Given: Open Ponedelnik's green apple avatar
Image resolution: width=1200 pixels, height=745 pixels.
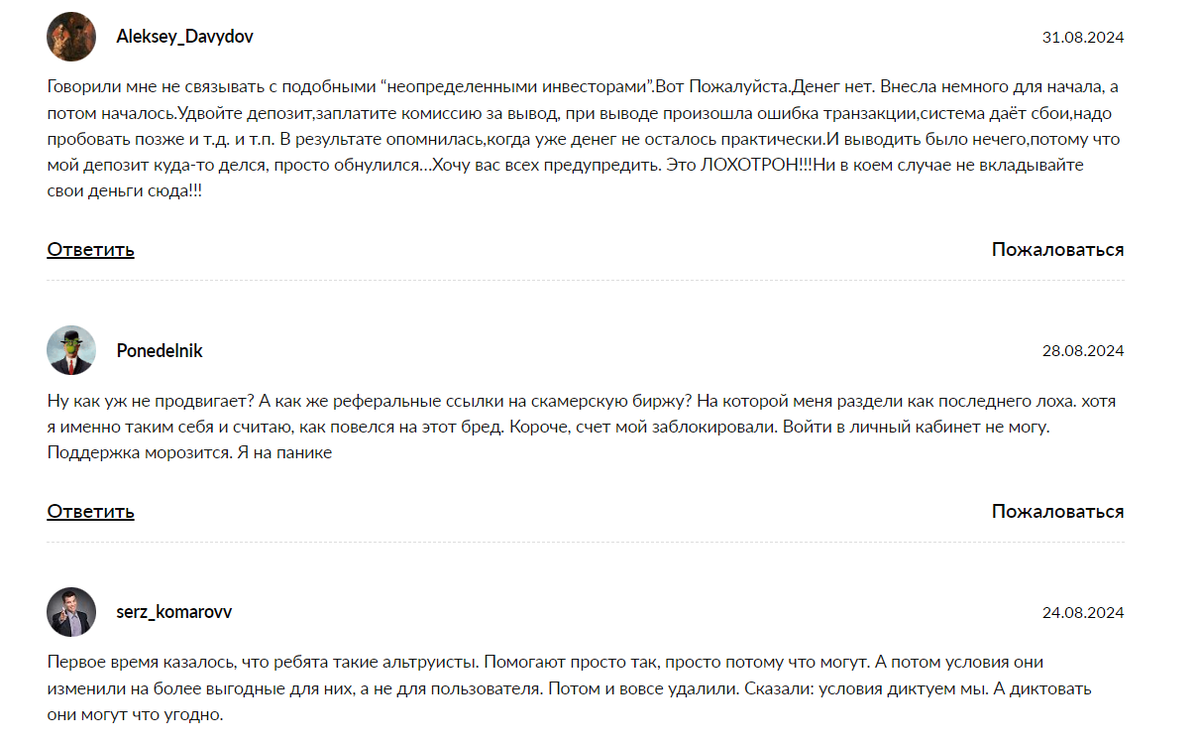Looking at the screenshot, I should coord(71,351).
